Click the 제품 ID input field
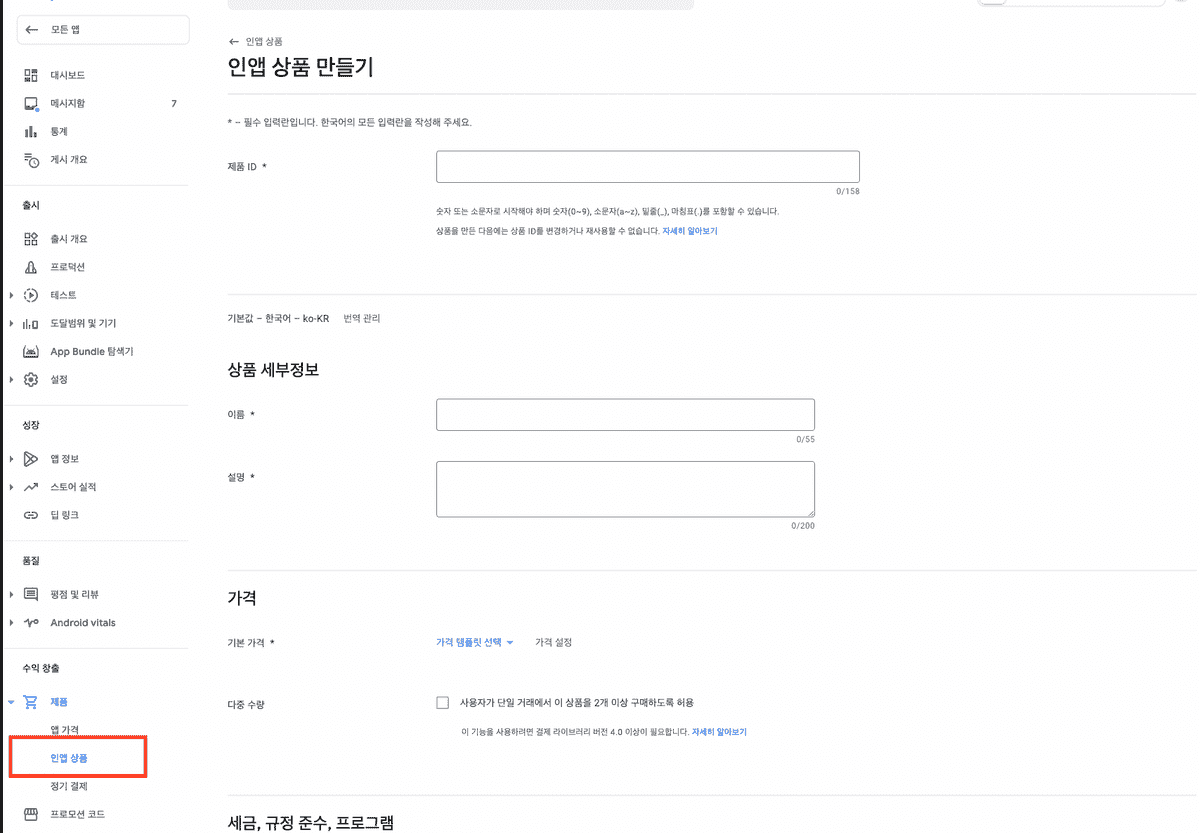Screen dimensions: 1200x833 tap(647, 167)
